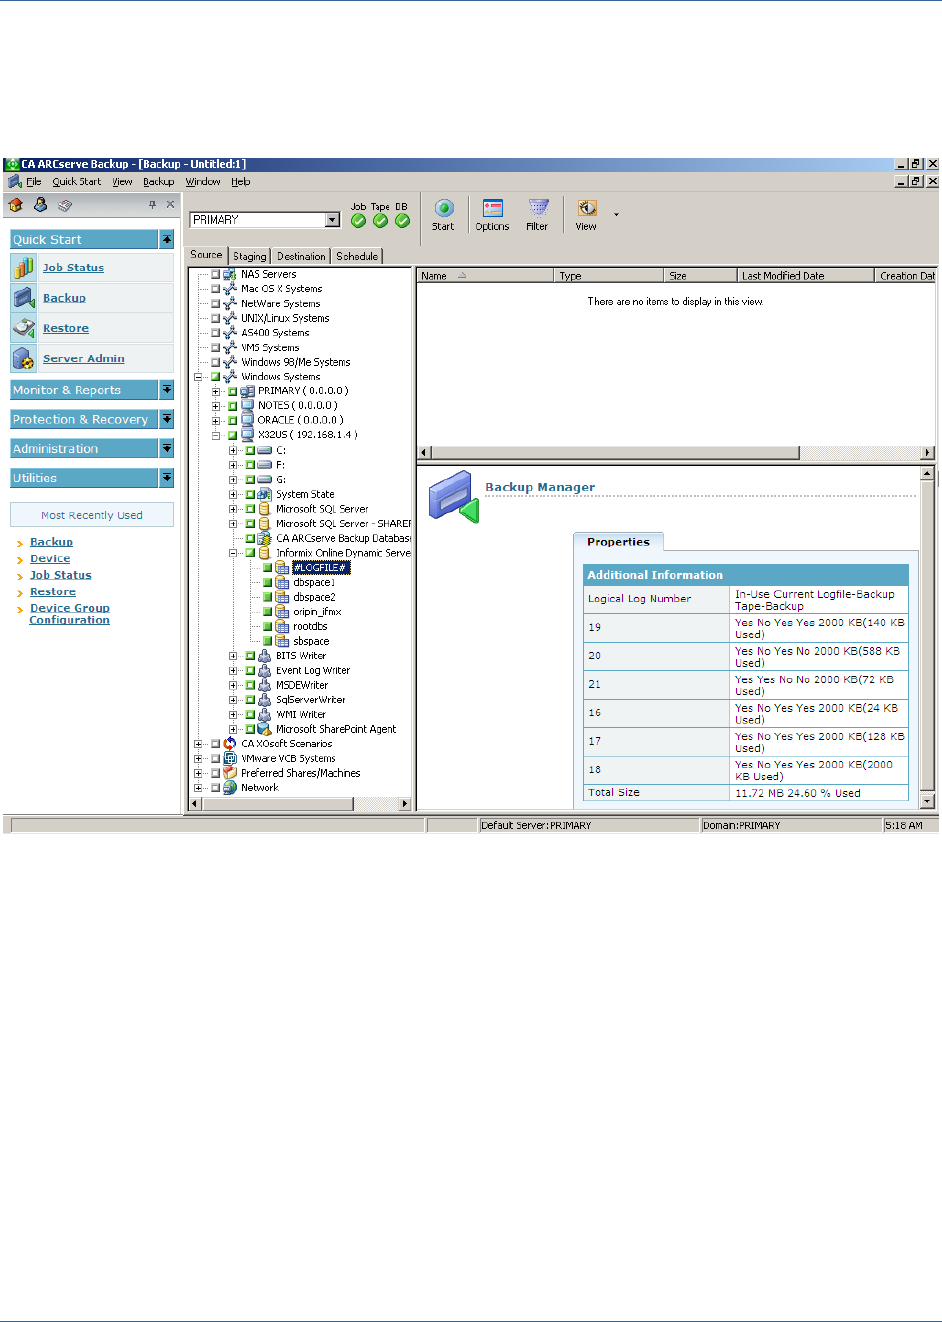This screenshot has width=942, height=1322.
Task: Open the Filter toolbar icon
Action: [538, 208]
